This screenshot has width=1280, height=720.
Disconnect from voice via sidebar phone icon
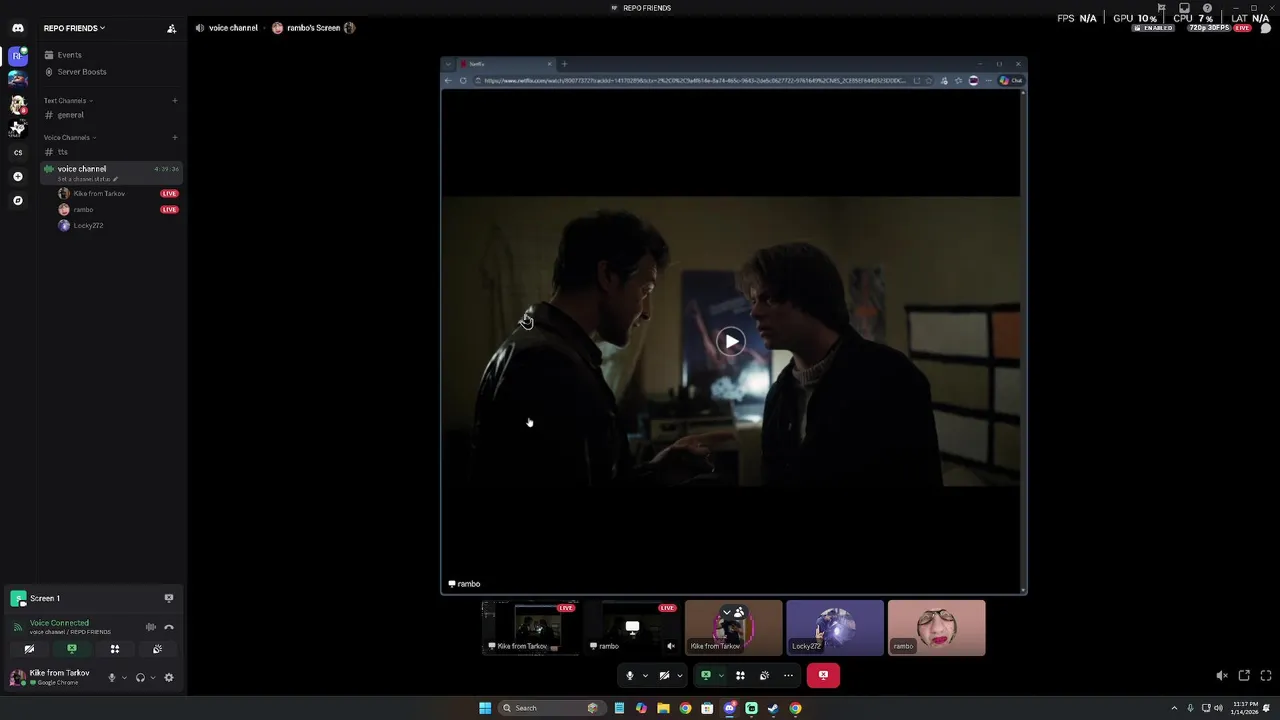[x=169, y=627]
